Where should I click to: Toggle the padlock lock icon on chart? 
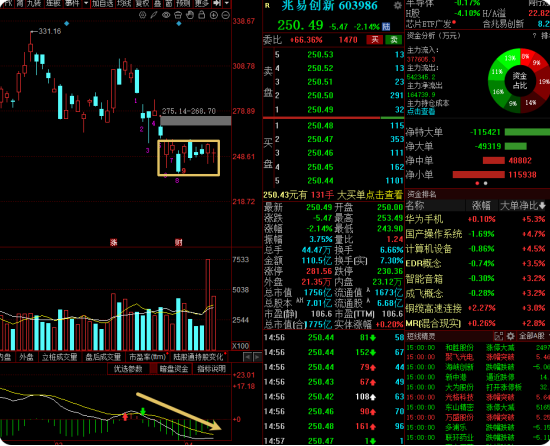coord(202,15)
